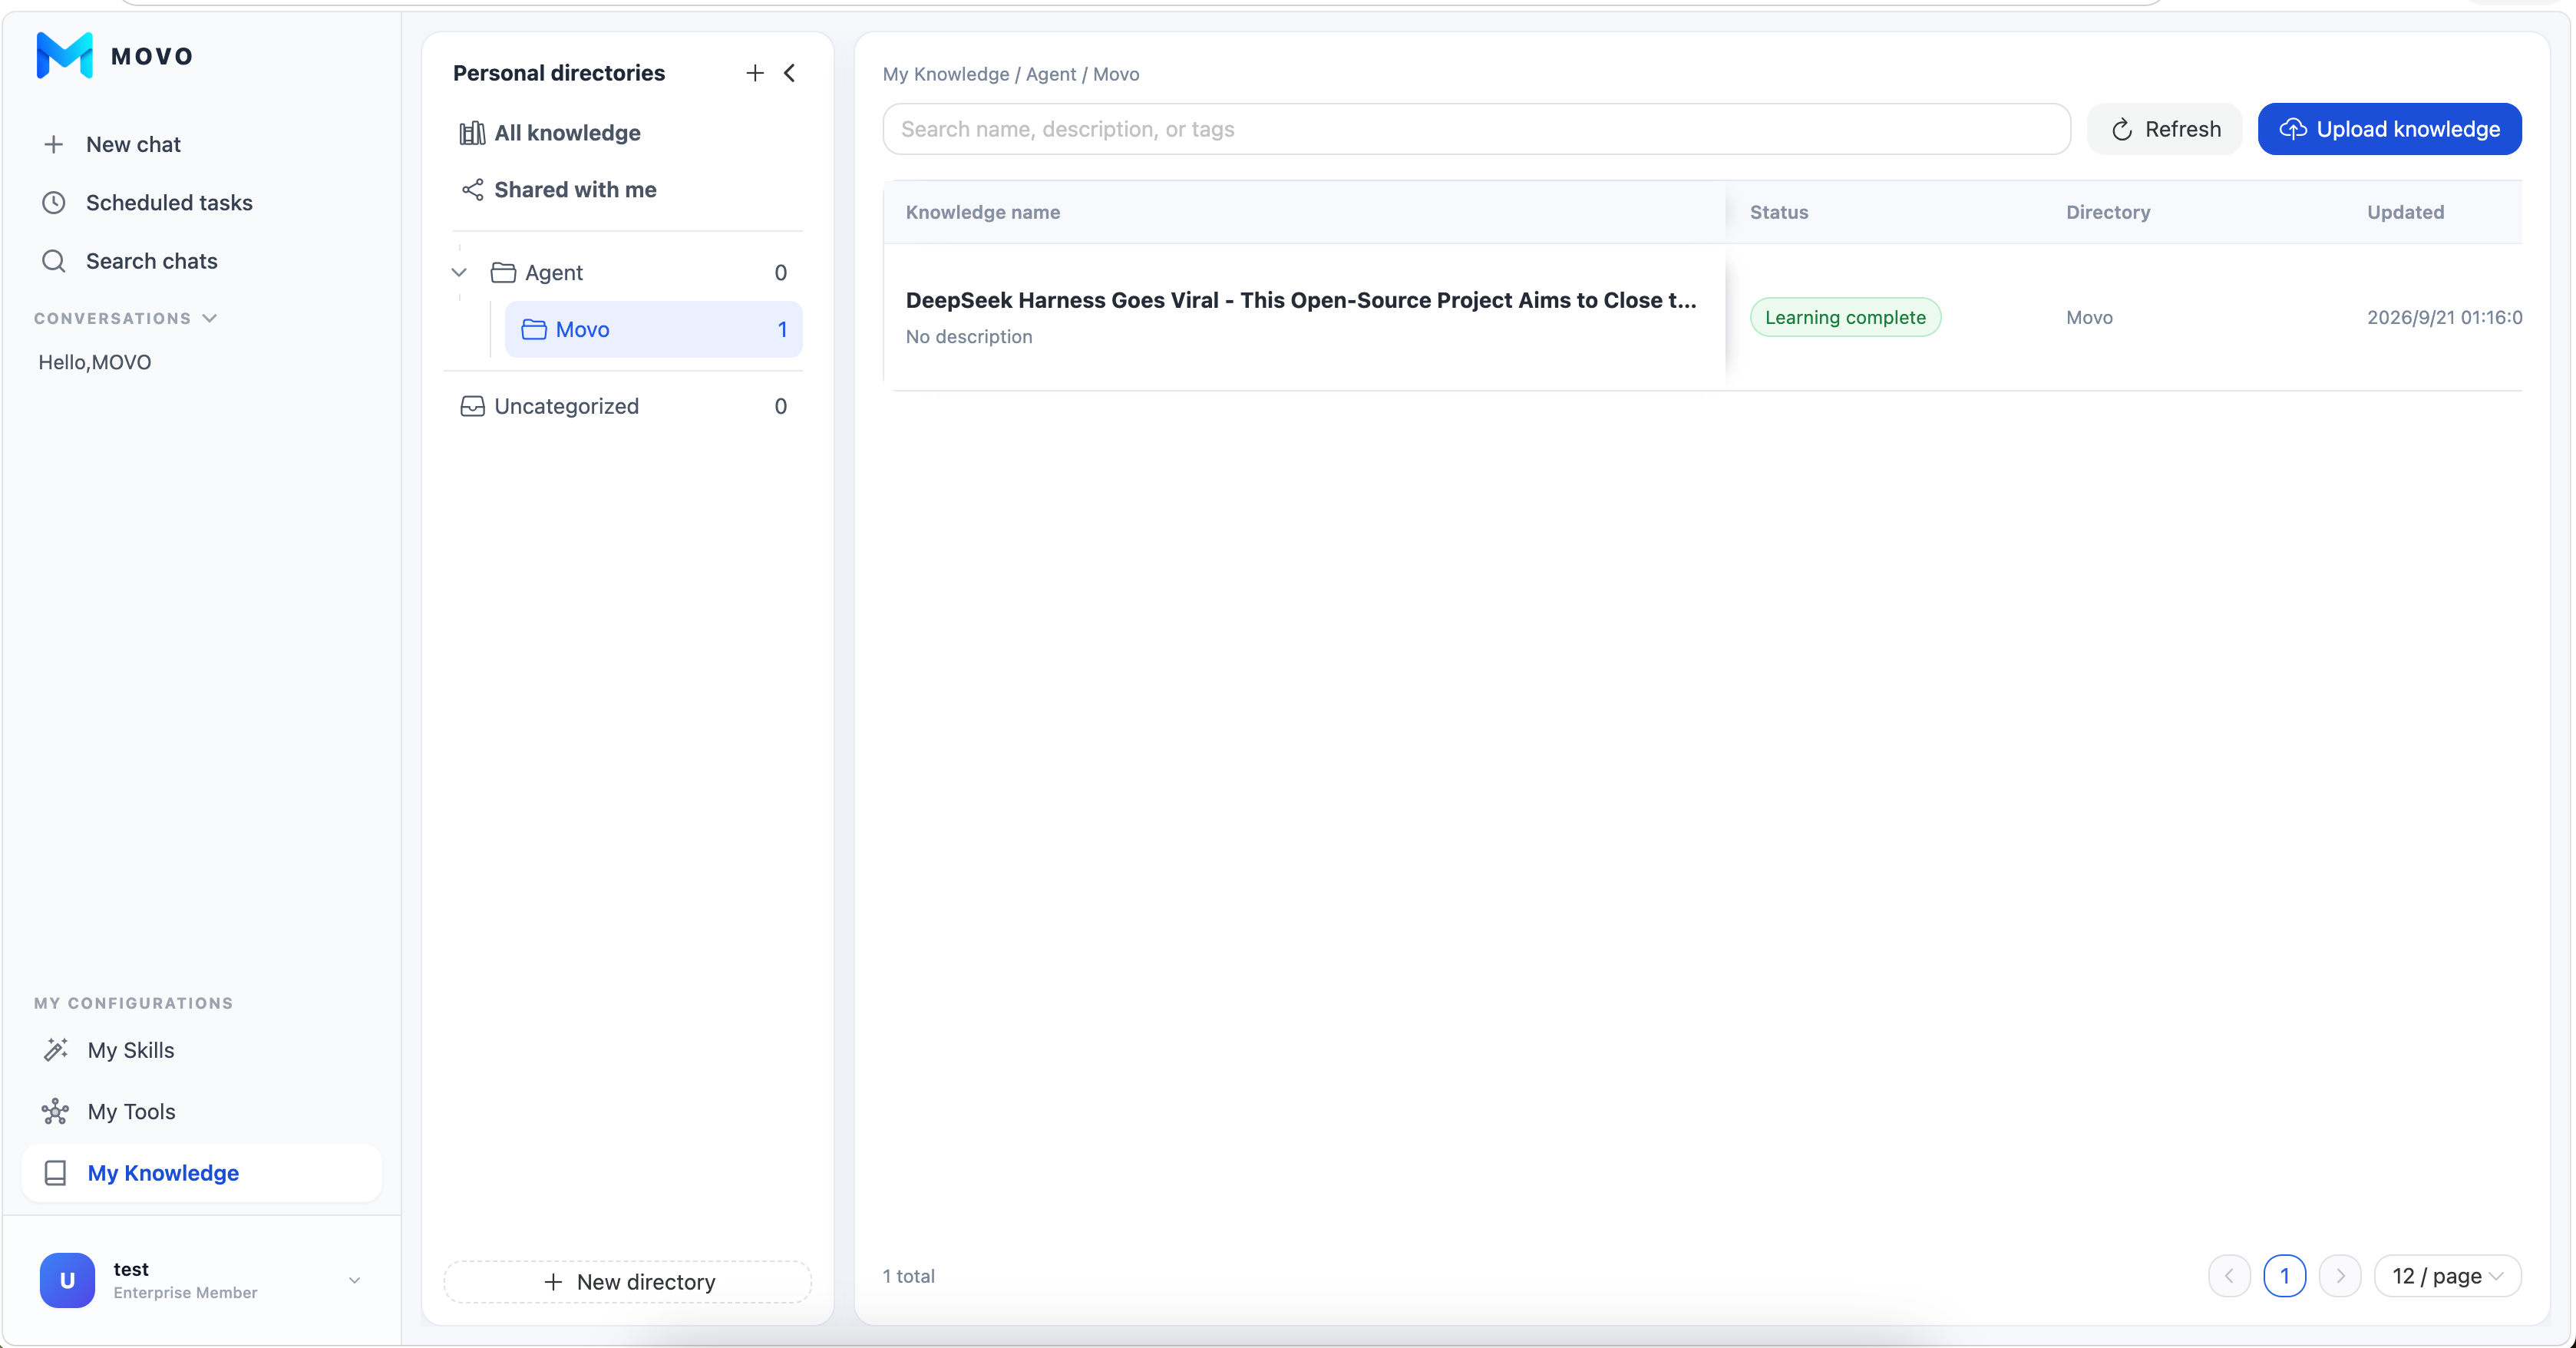The width and height of the screenshot is (2576, 1348).
Task: Collapse the Conversations section chevron
Action: tap(209, 318)
